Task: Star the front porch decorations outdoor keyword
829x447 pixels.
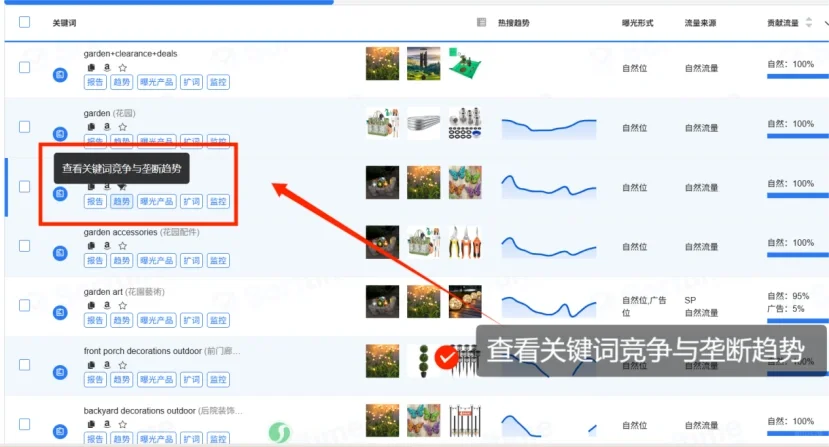Action: 123,364
